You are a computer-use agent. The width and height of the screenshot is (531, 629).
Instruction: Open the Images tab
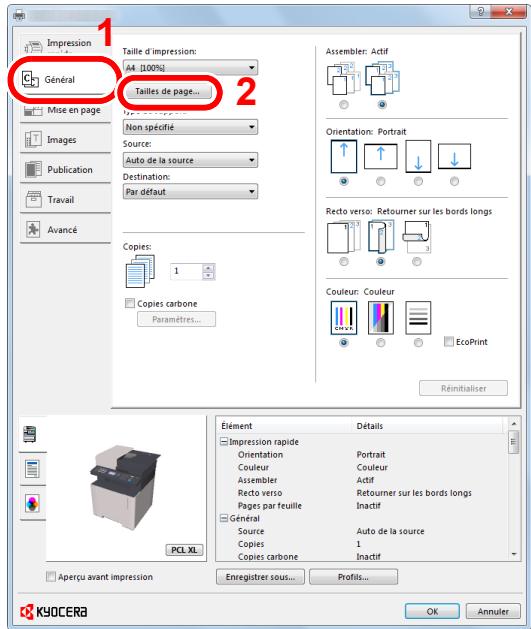[65, 140]
